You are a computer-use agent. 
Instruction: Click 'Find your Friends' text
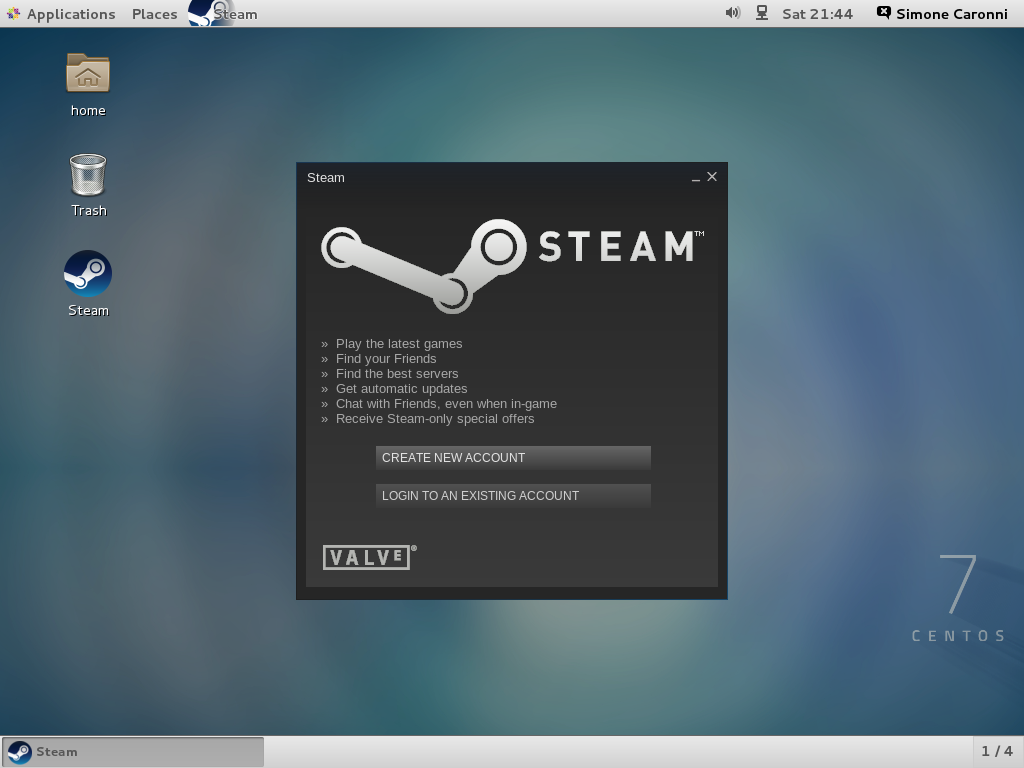point(386,359)
